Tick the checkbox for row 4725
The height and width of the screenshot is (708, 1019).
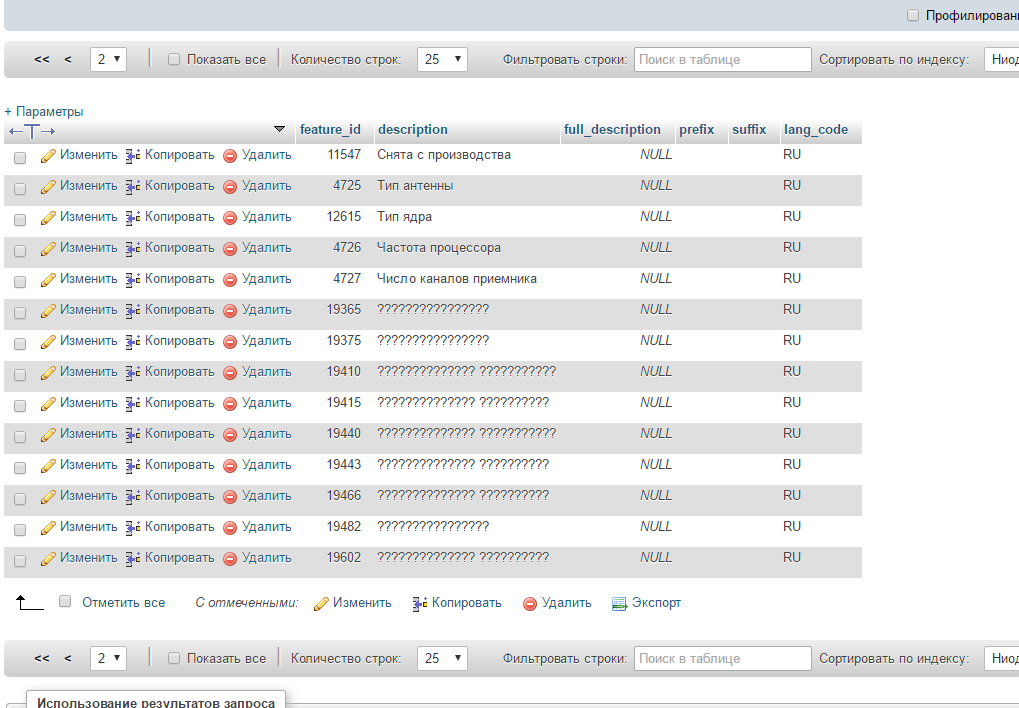tap(20, 189)
